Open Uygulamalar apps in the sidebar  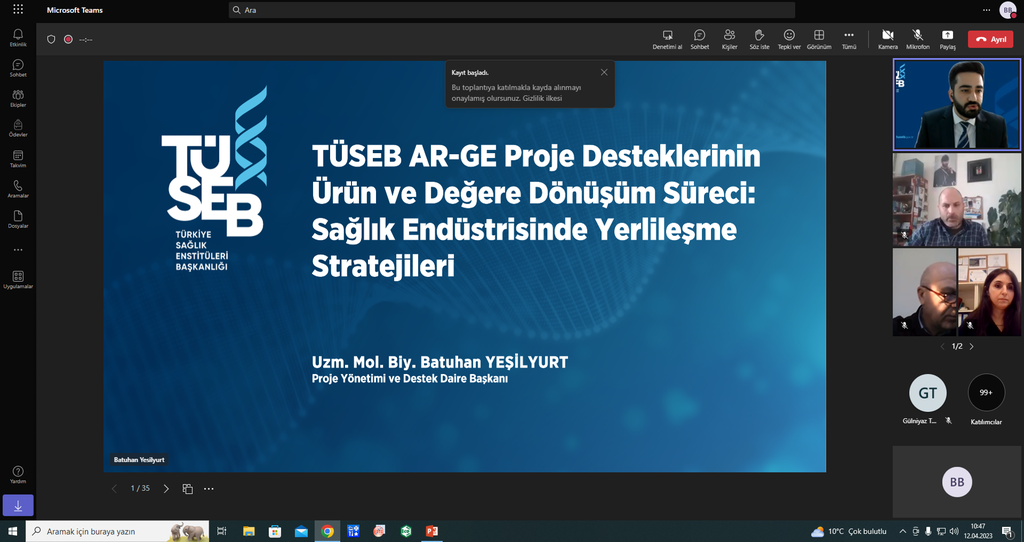(x=18, y=279)
